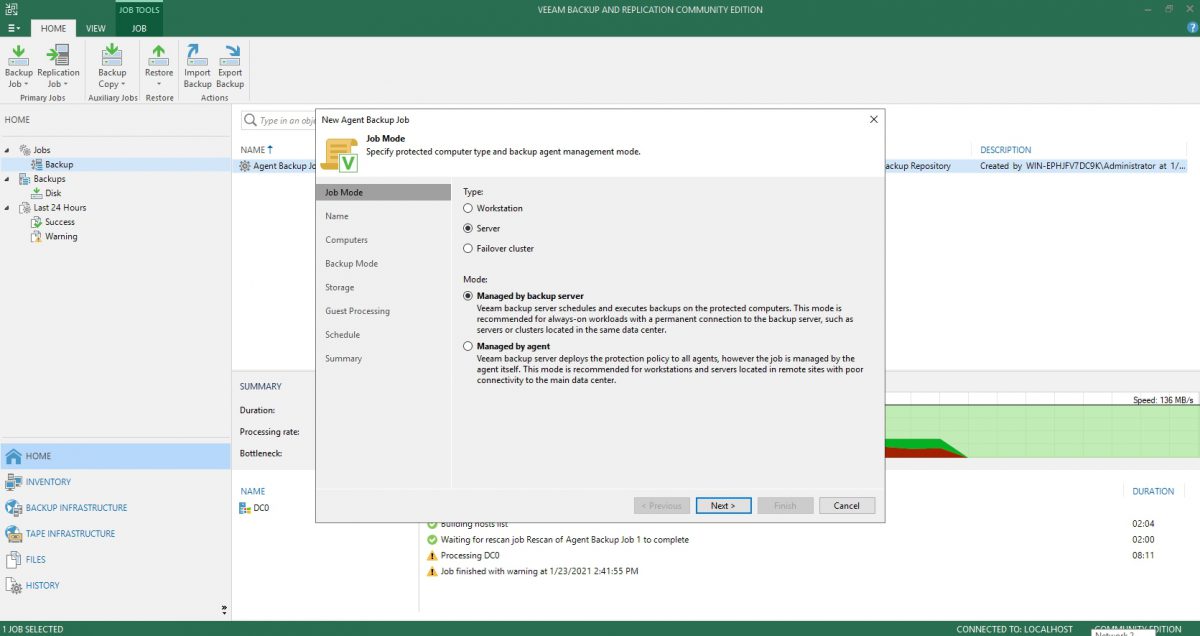Select Export Backup in the ribbon
This screenshot has height=636, width=1200.
(230, 68)
